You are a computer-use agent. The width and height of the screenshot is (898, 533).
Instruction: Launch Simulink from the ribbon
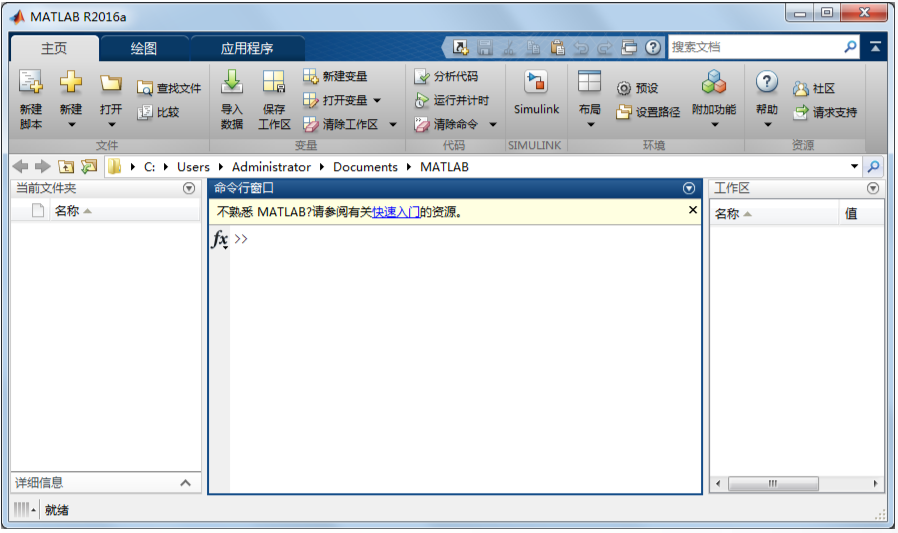tap(536, 93)
